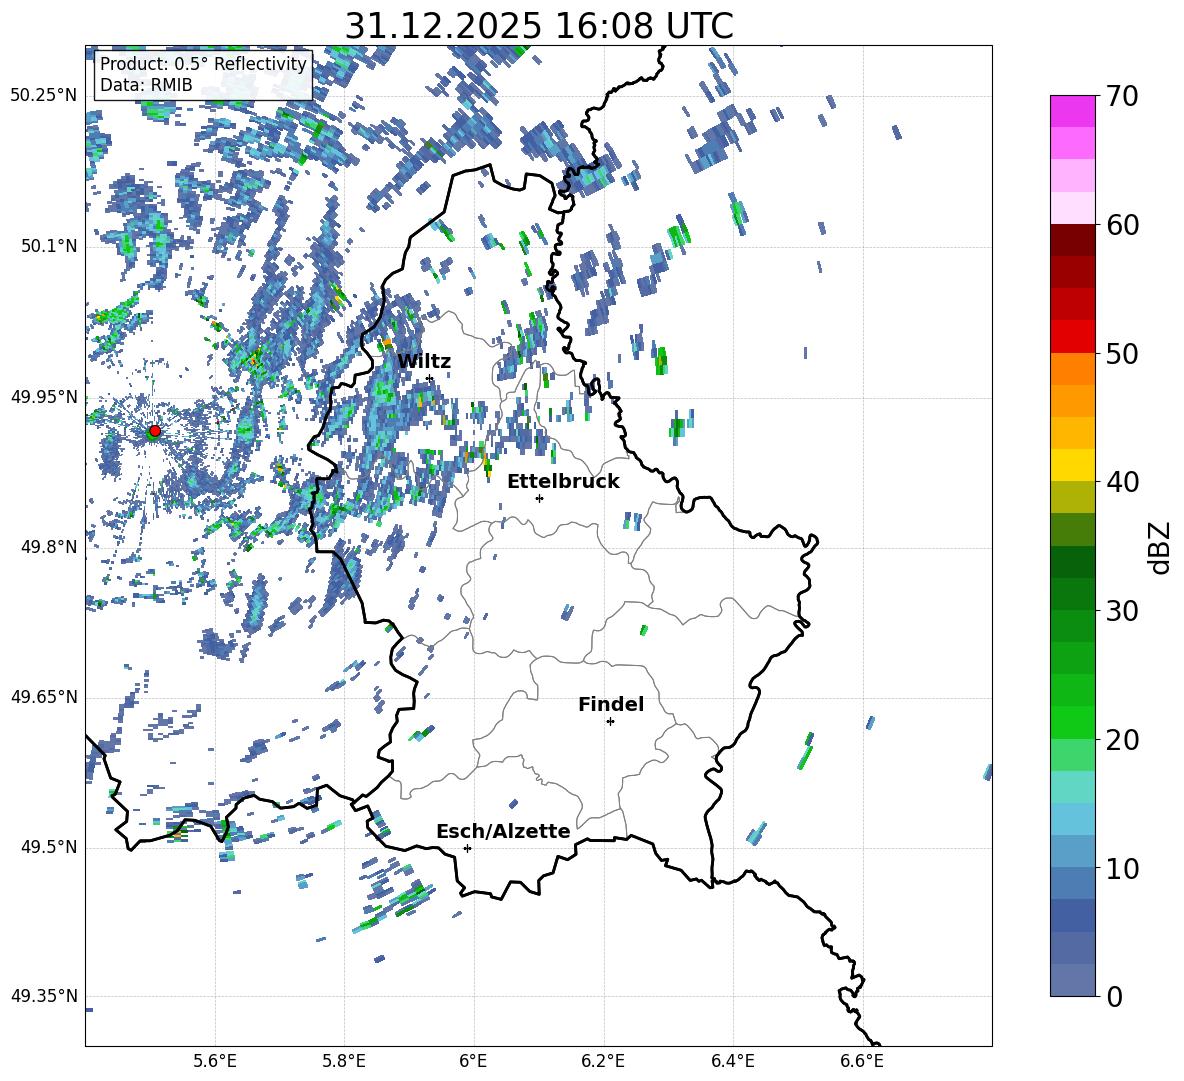Click the yellow colorbar segment above 40
This screenshot has height=1081, width=1184.
(x=1073, y=465)
